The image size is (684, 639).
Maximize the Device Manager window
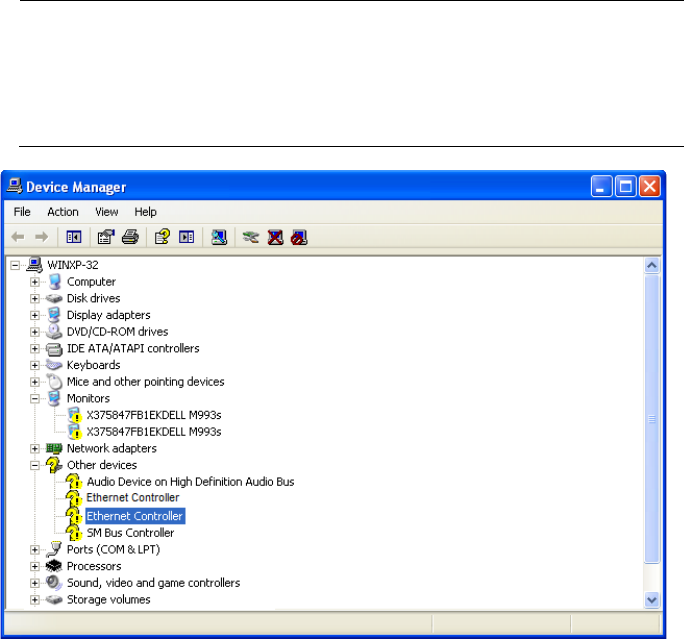[x=626, y=187]
